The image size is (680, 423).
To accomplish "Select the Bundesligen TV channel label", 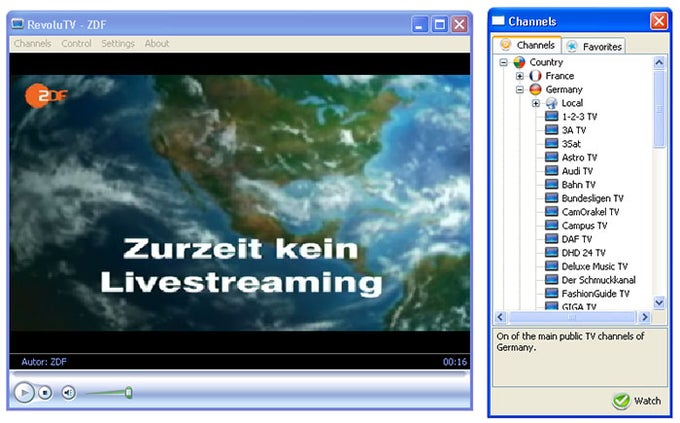I will 592,198.
